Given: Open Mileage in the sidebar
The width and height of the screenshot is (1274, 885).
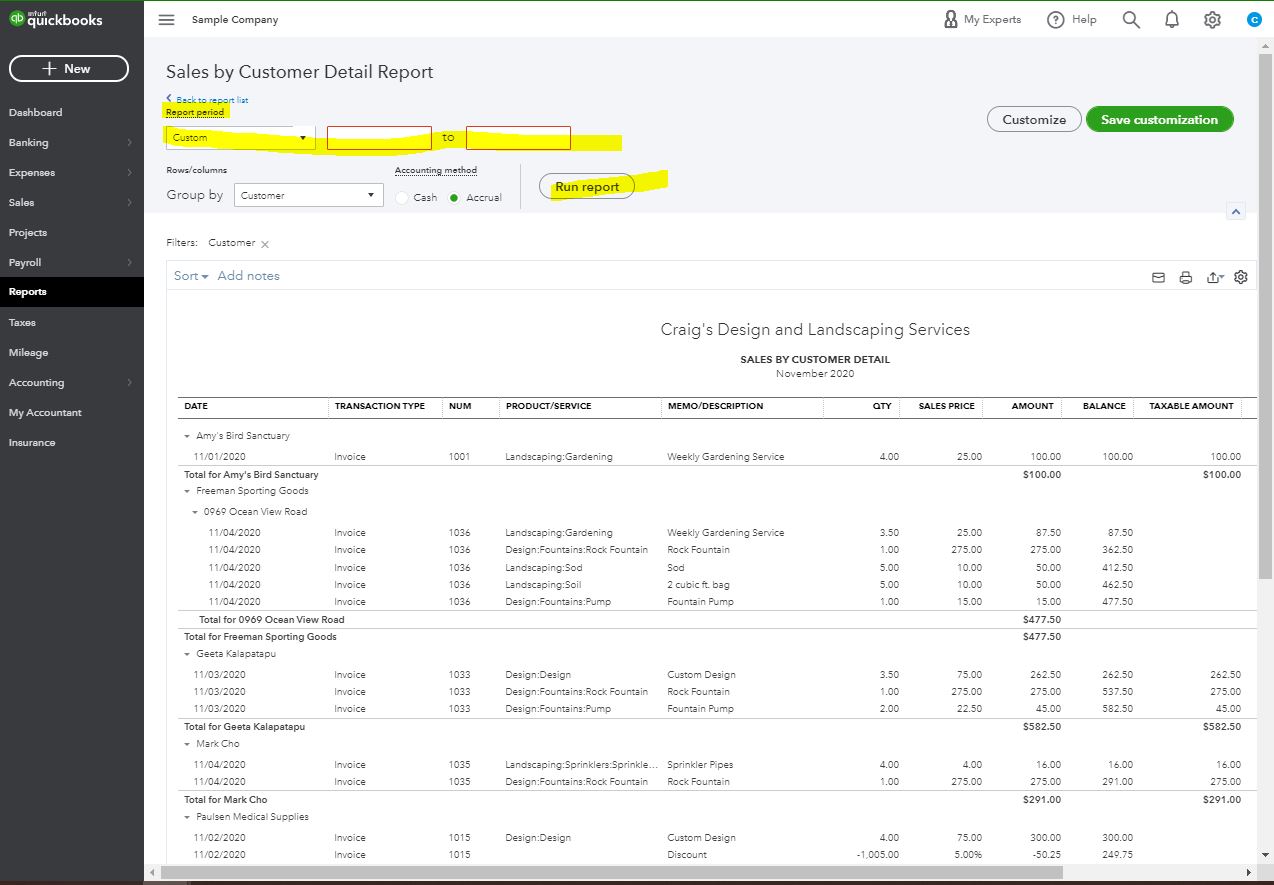Looking at the screenshot, I should click(x=28, y=352).
